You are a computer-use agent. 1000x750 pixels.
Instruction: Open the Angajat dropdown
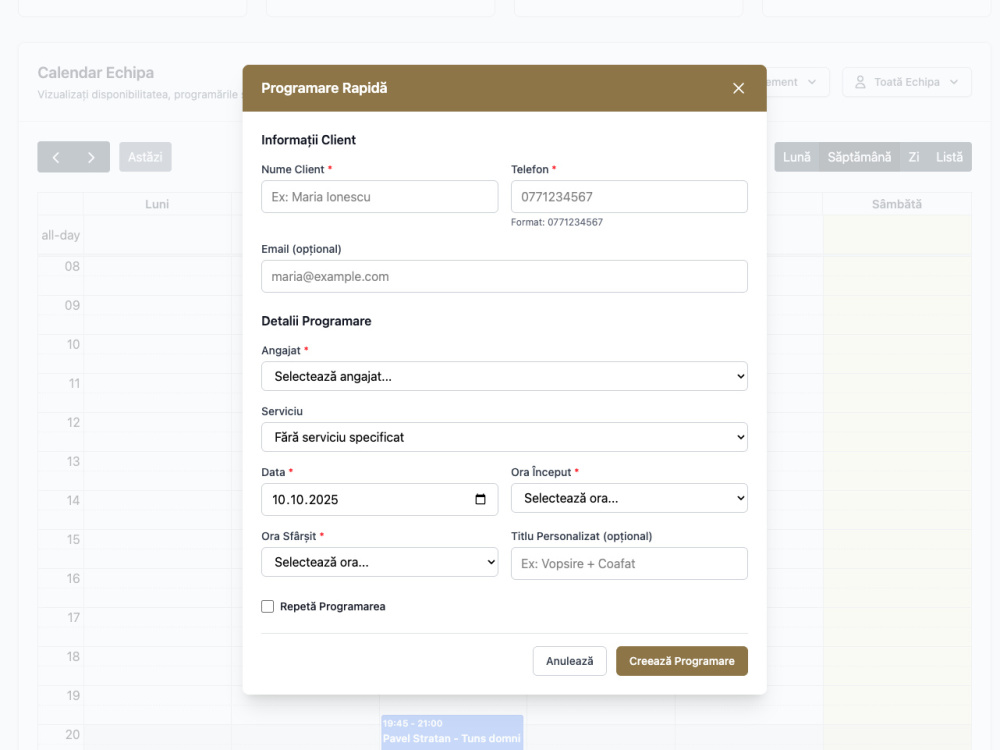504,376
